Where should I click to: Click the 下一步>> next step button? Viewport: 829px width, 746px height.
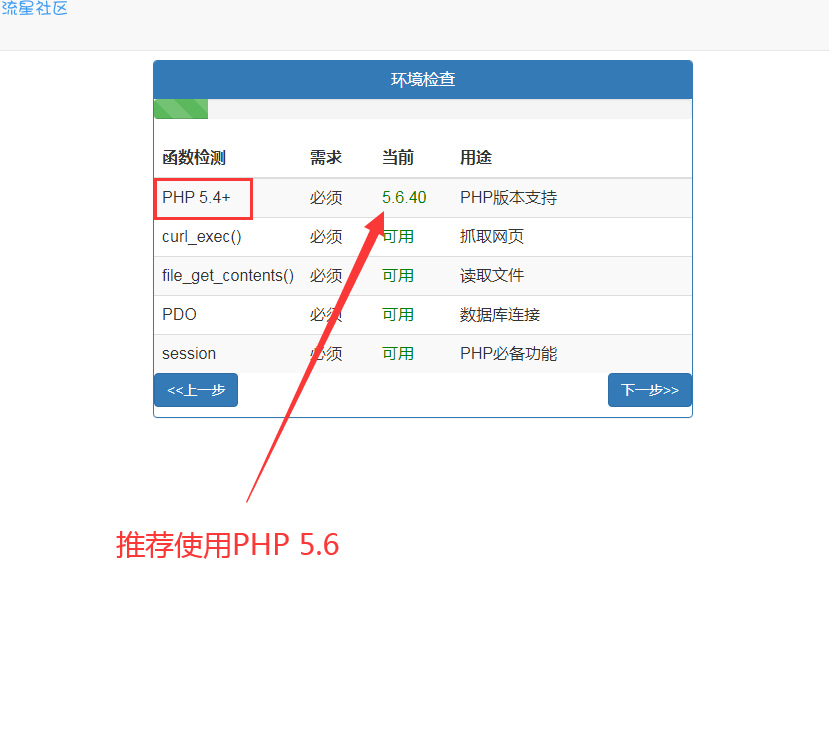(649, 390)
